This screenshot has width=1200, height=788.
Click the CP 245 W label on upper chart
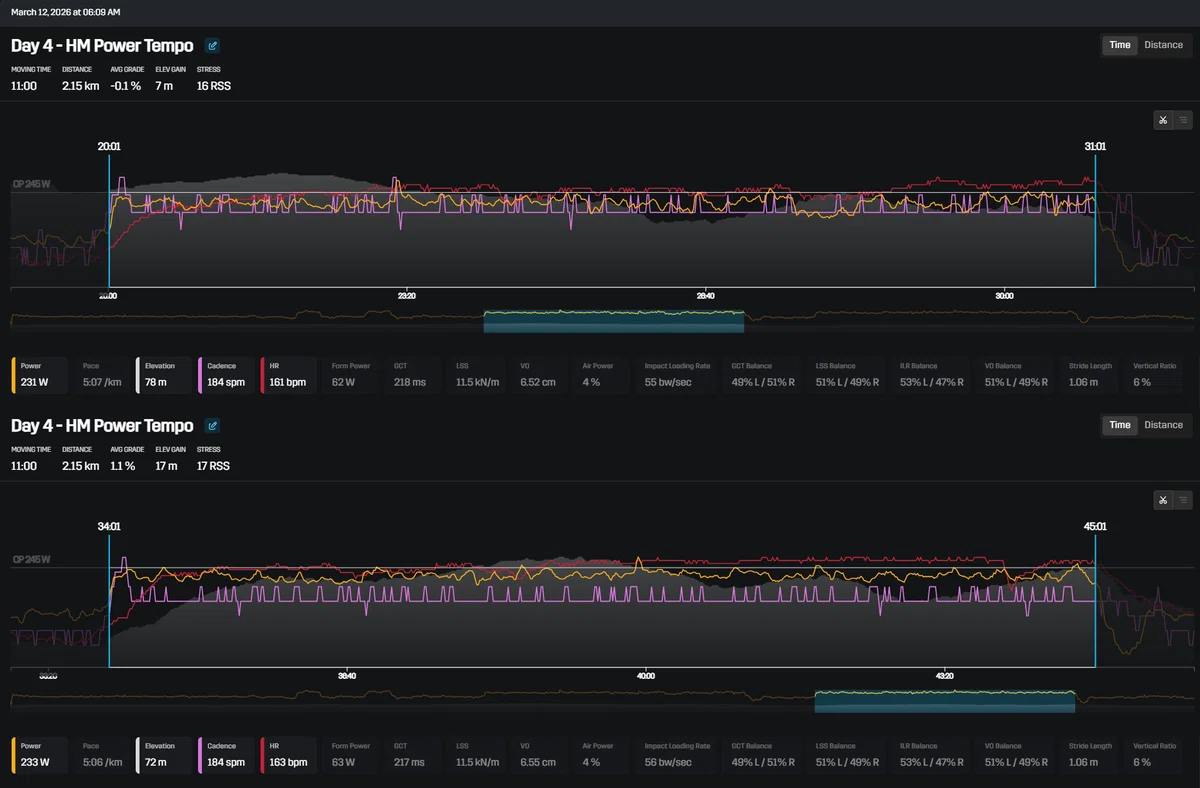tap(31, 184)
